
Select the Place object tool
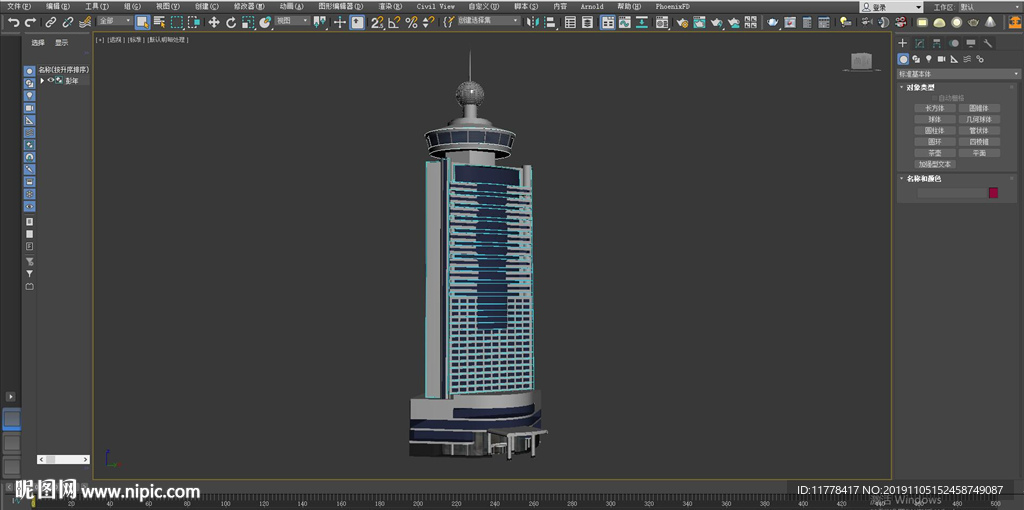tap(265, 22)
